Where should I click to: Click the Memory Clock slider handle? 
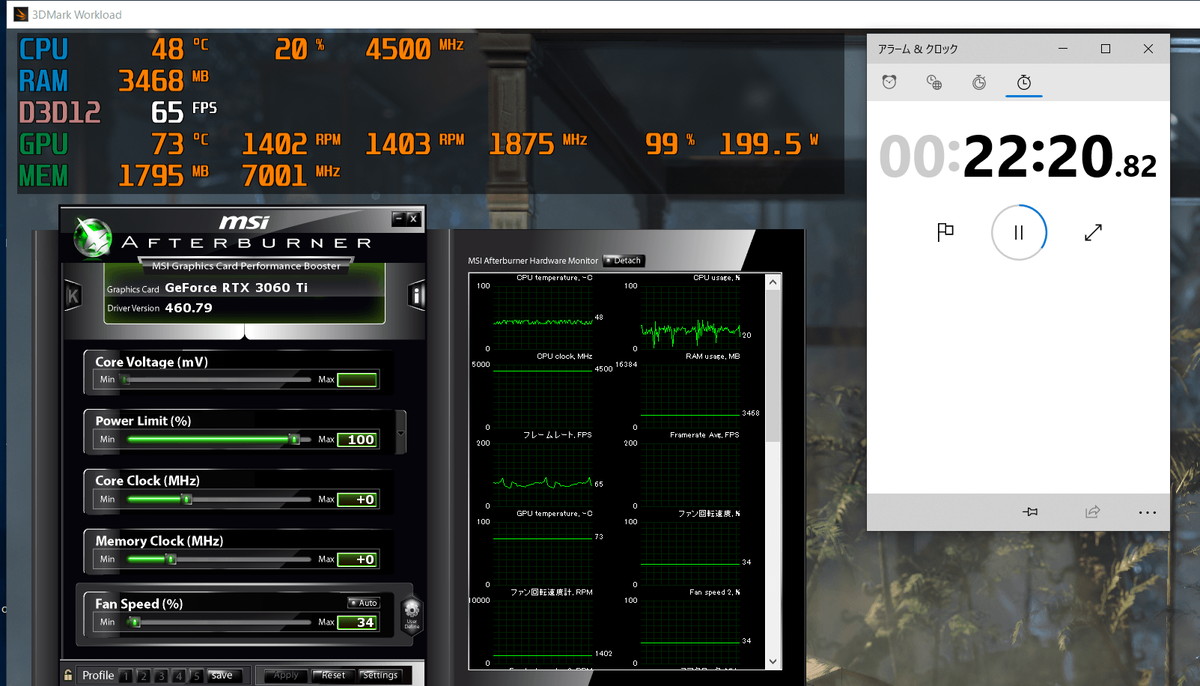pyautogui.click(x=171, y=559)
